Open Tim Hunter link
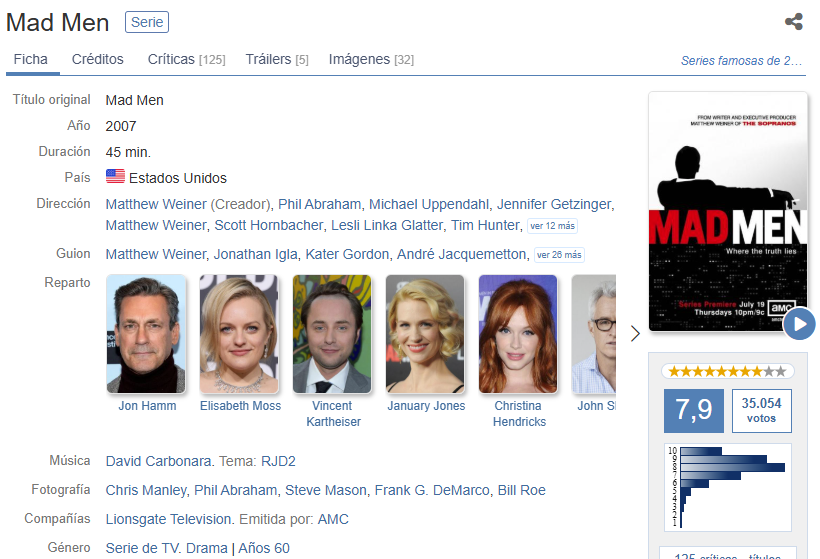 485,225
